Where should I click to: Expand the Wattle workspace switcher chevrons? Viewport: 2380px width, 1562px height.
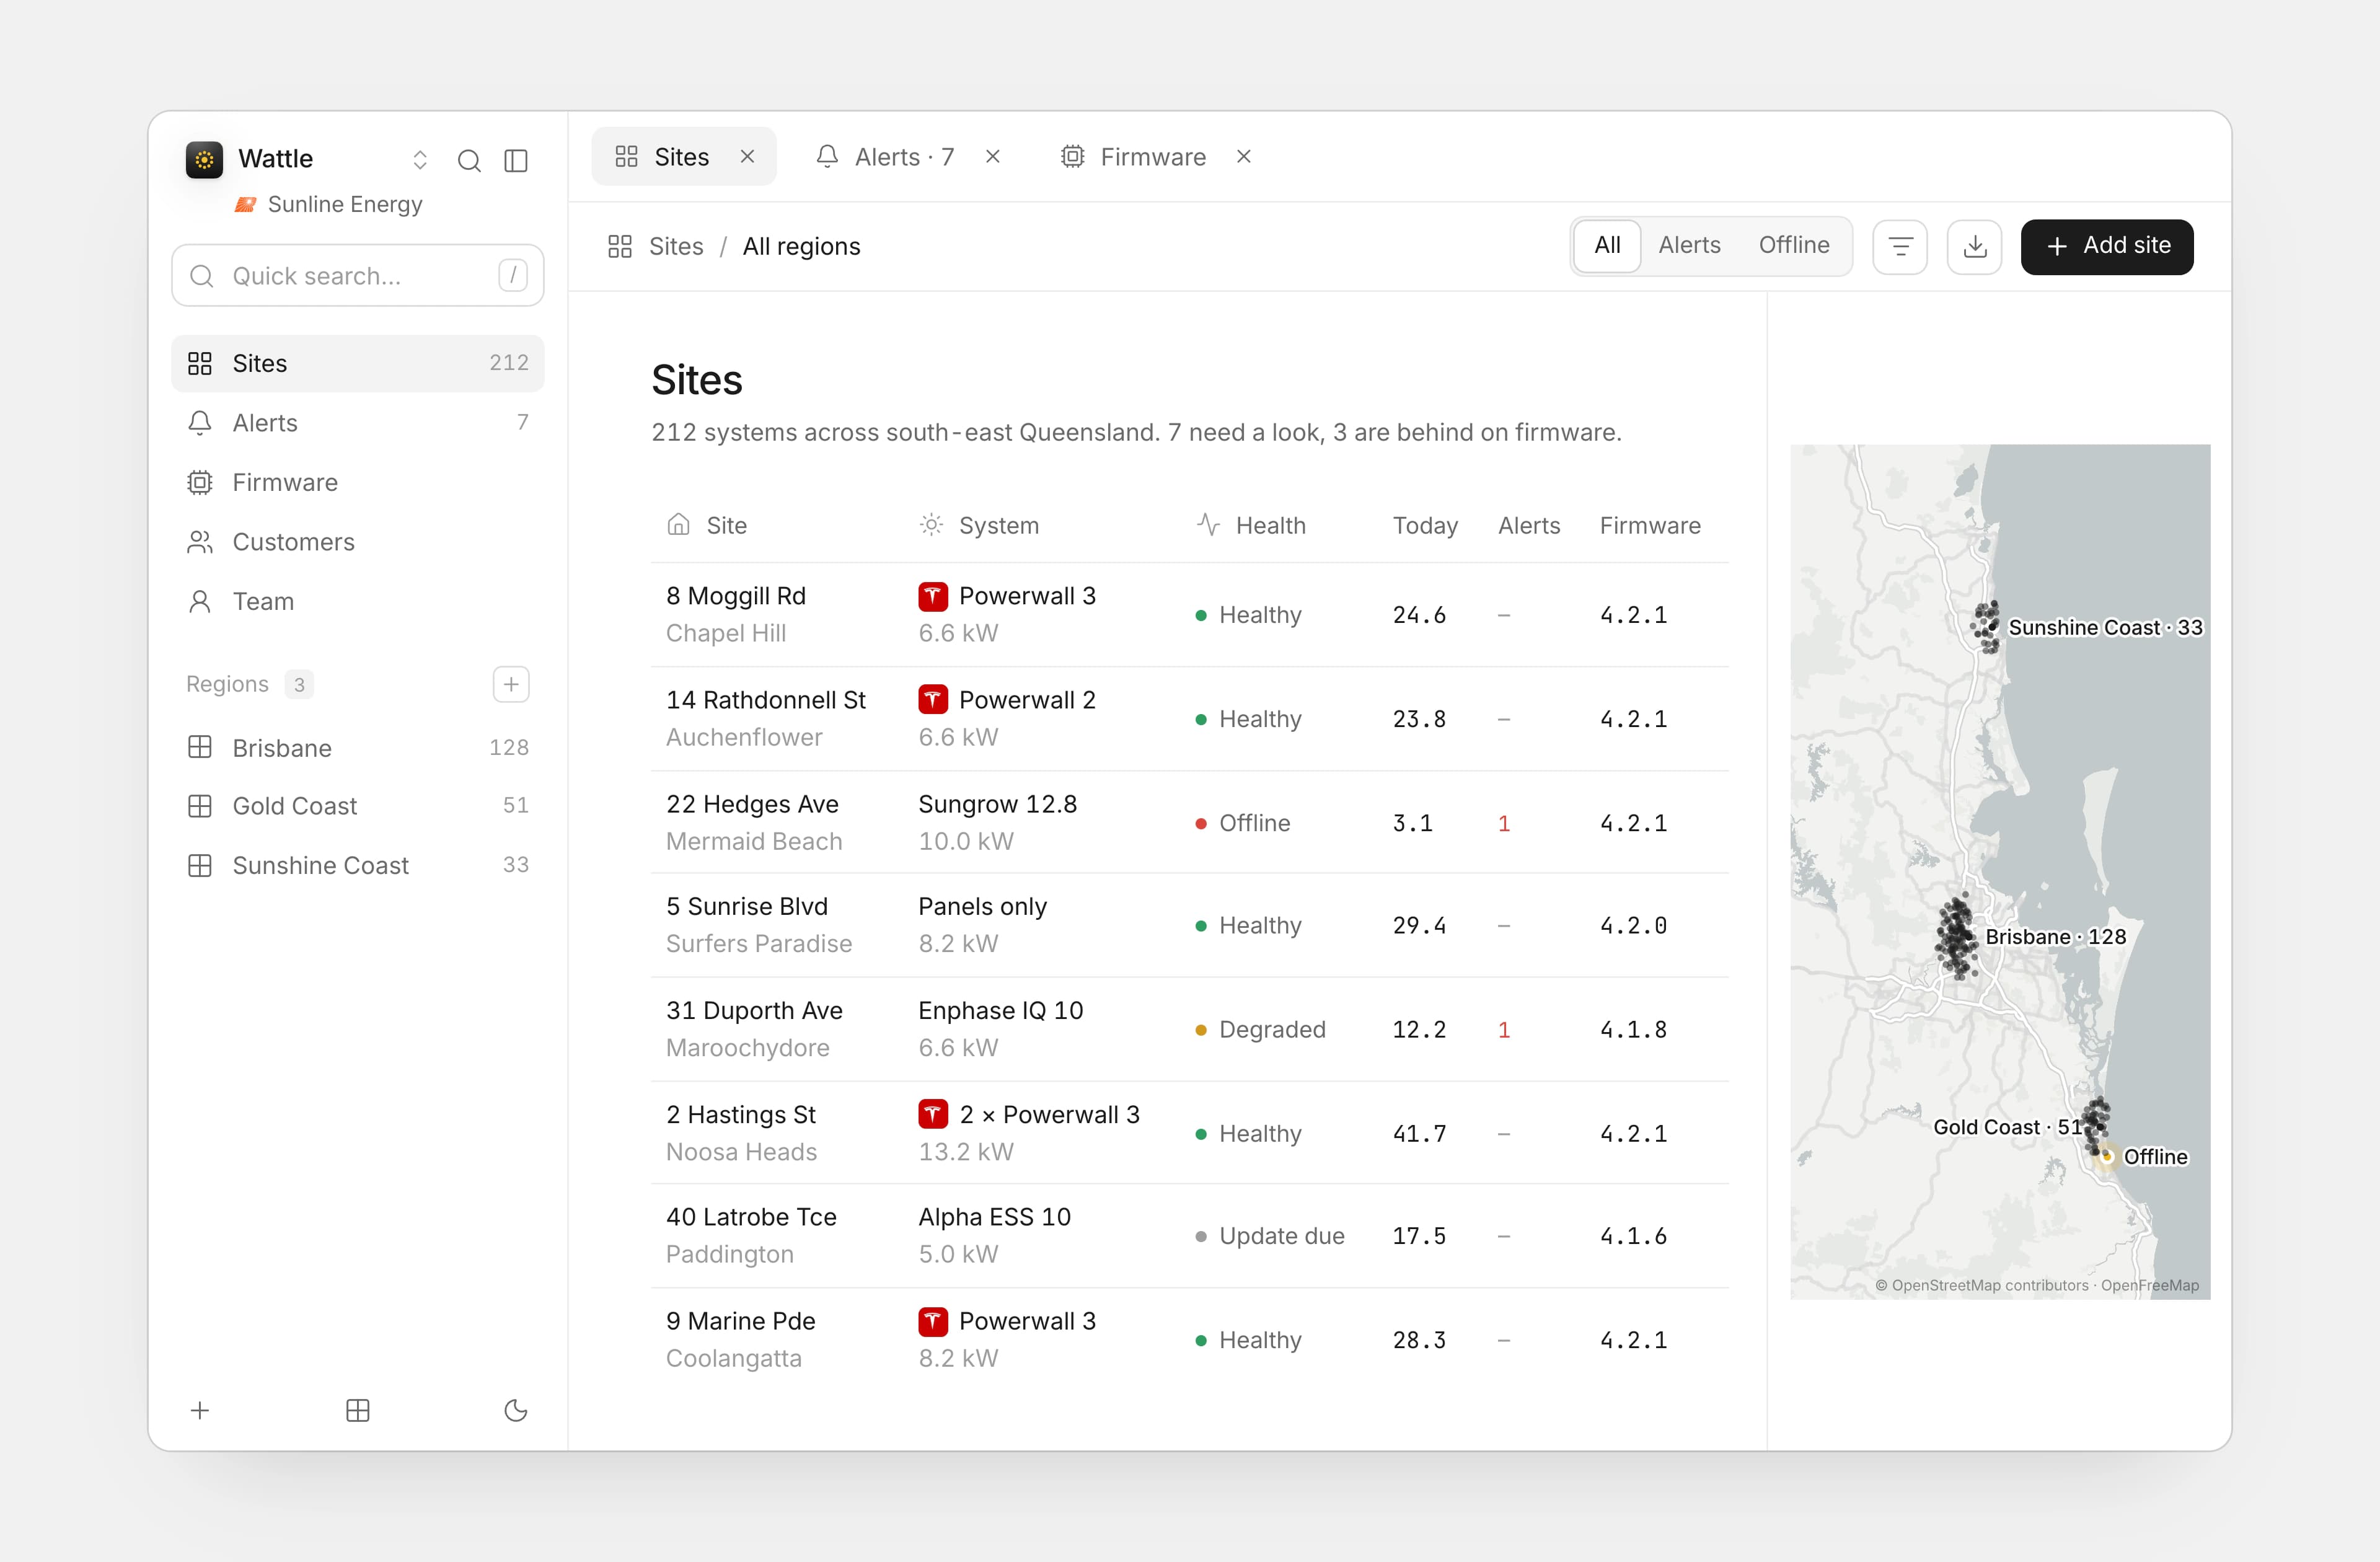420,160
